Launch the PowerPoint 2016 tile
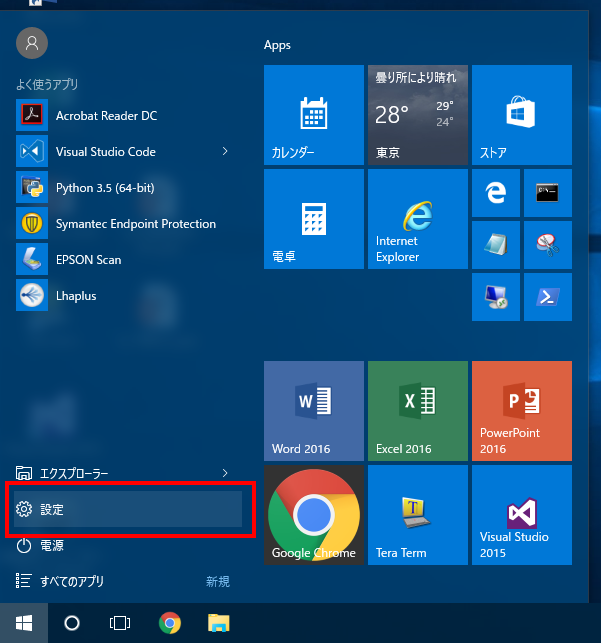This screenshot has width=601, height=643. click(x=522, y=411)
